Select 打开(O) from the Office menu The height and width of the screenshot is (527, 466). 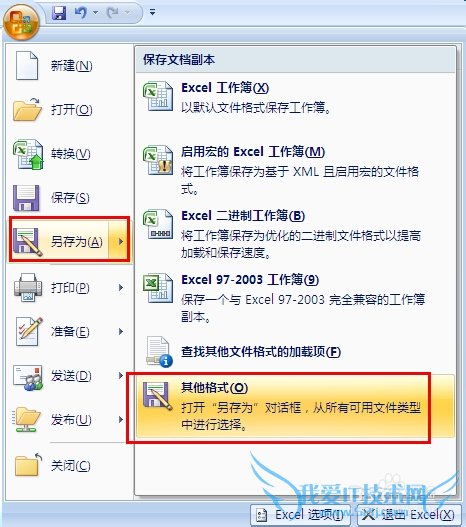click(69, 110)
